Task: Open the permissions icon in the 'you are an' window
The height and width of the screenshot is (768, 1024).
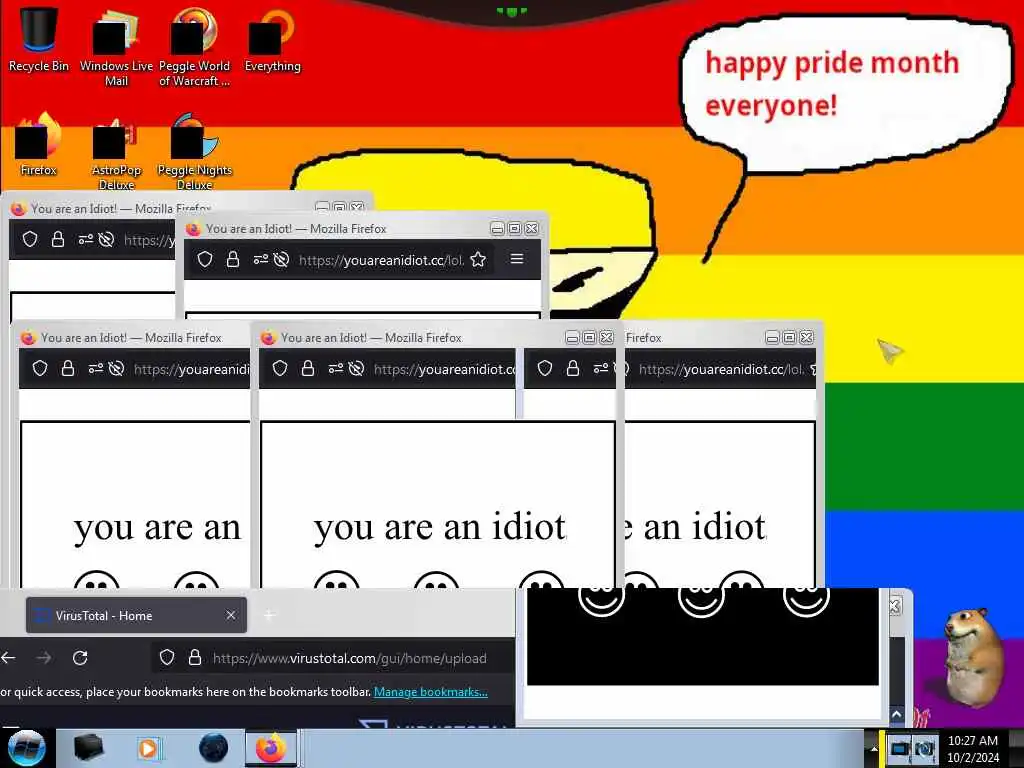Action: (95, 369)
